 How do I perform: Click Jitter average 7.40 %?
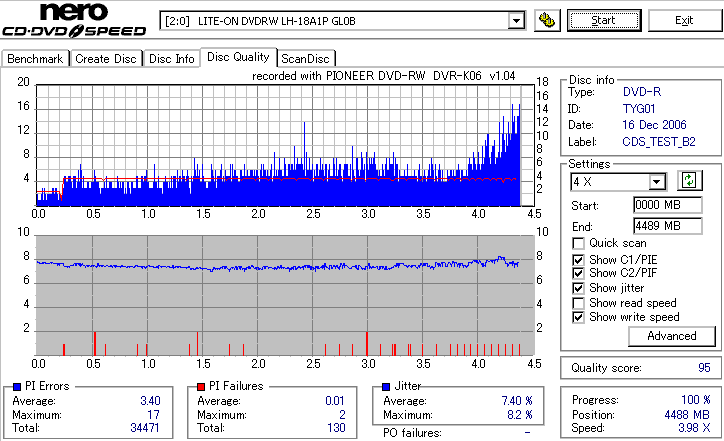(517, 401)
